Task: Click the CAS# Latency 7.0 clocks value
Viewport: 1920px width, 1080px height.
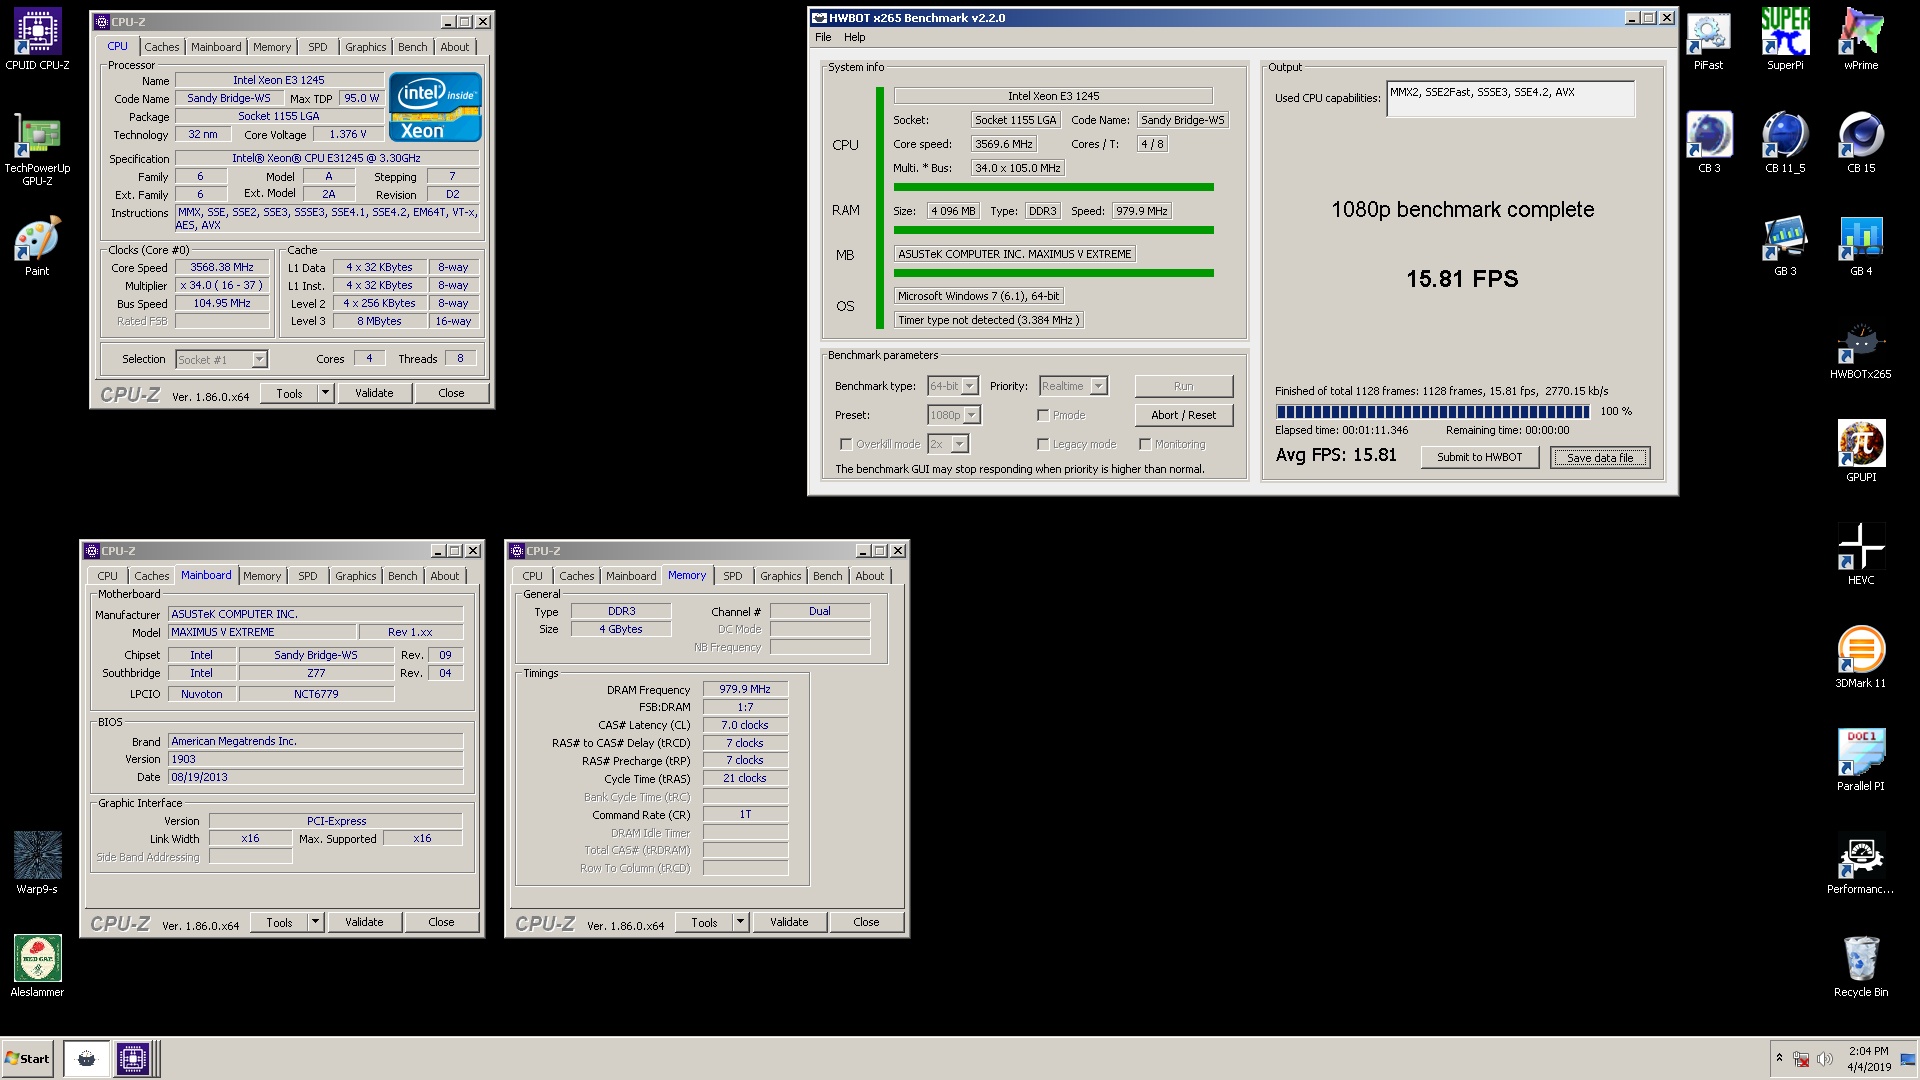Action: click(745, 725)
